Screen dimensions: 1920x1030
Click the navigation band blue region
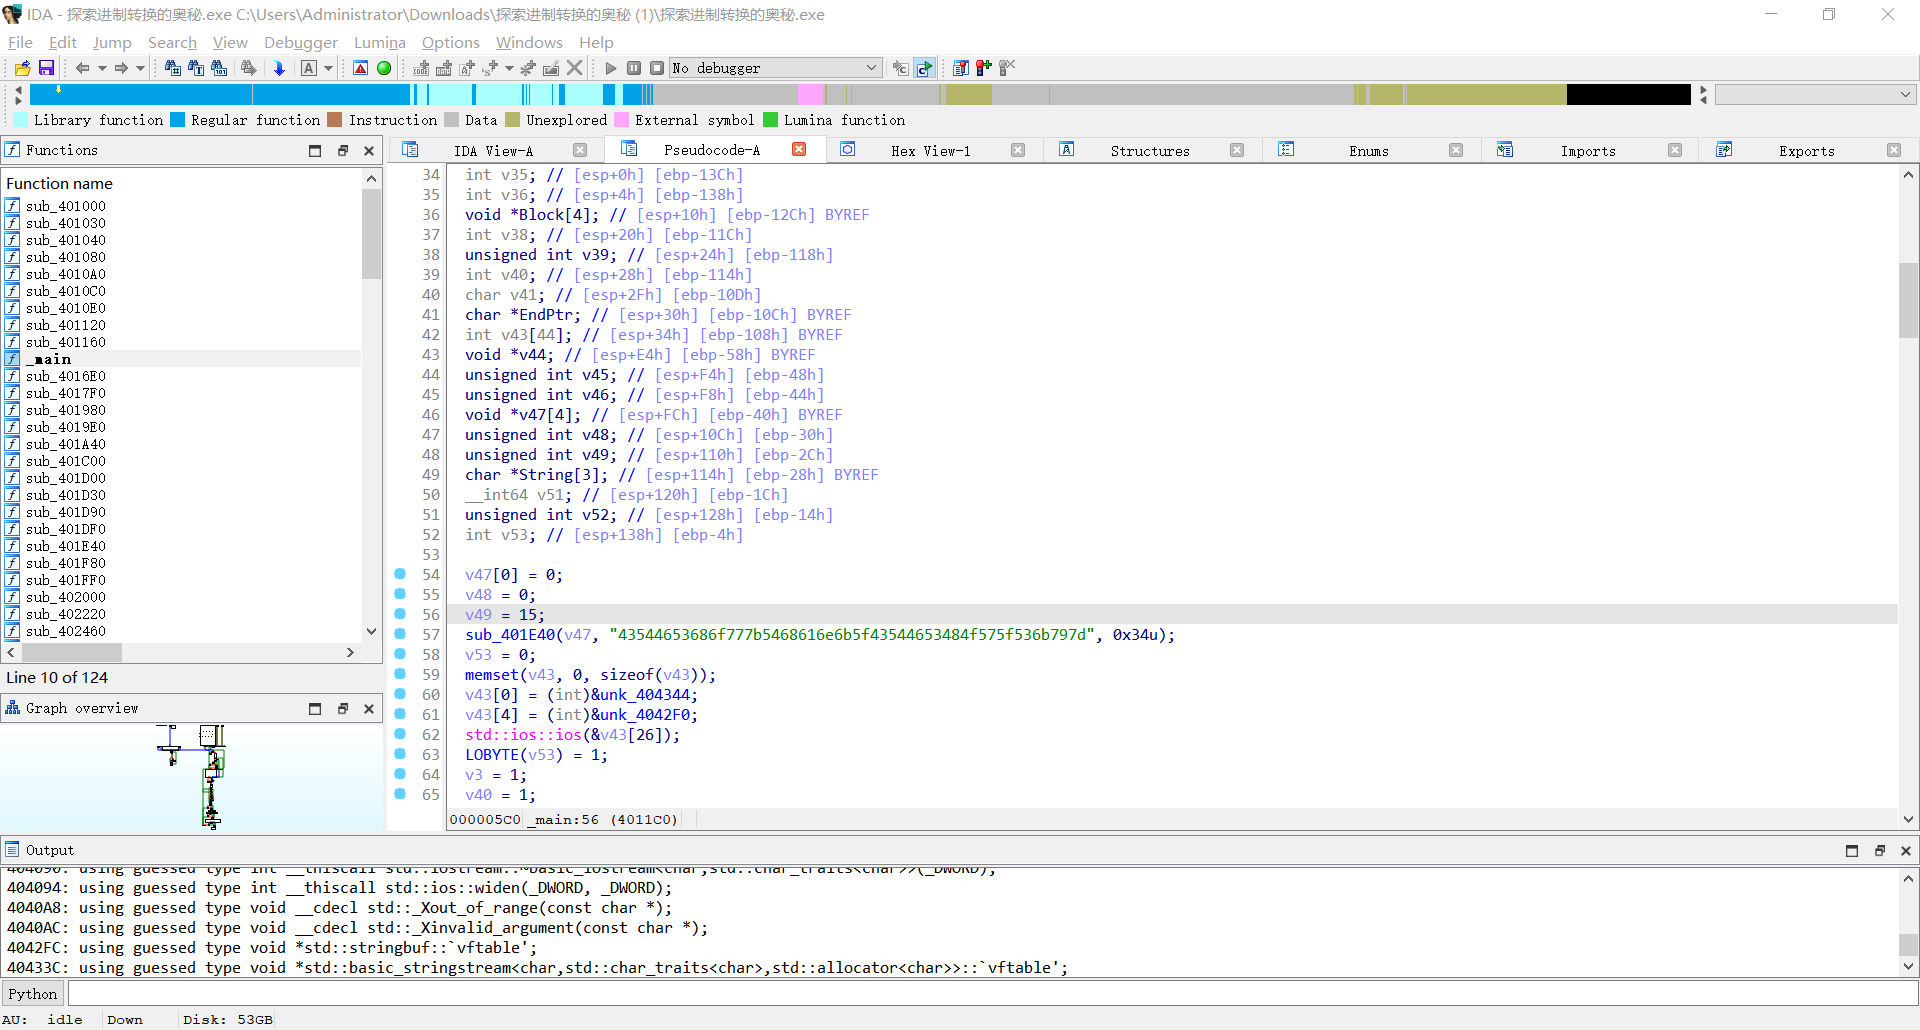220,94
